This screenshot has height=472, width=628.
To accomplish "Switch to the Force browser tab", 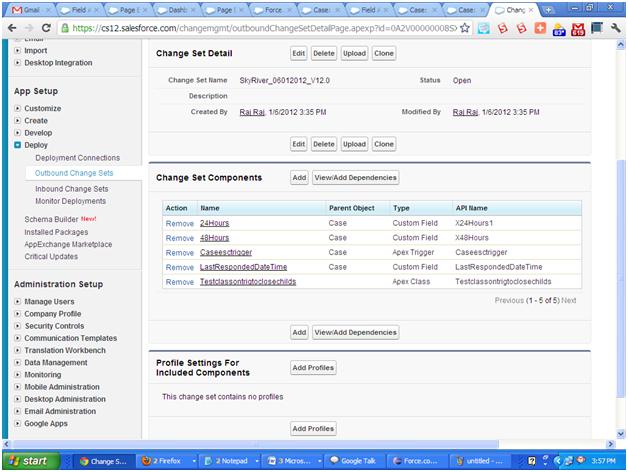I will coord(272,10).
